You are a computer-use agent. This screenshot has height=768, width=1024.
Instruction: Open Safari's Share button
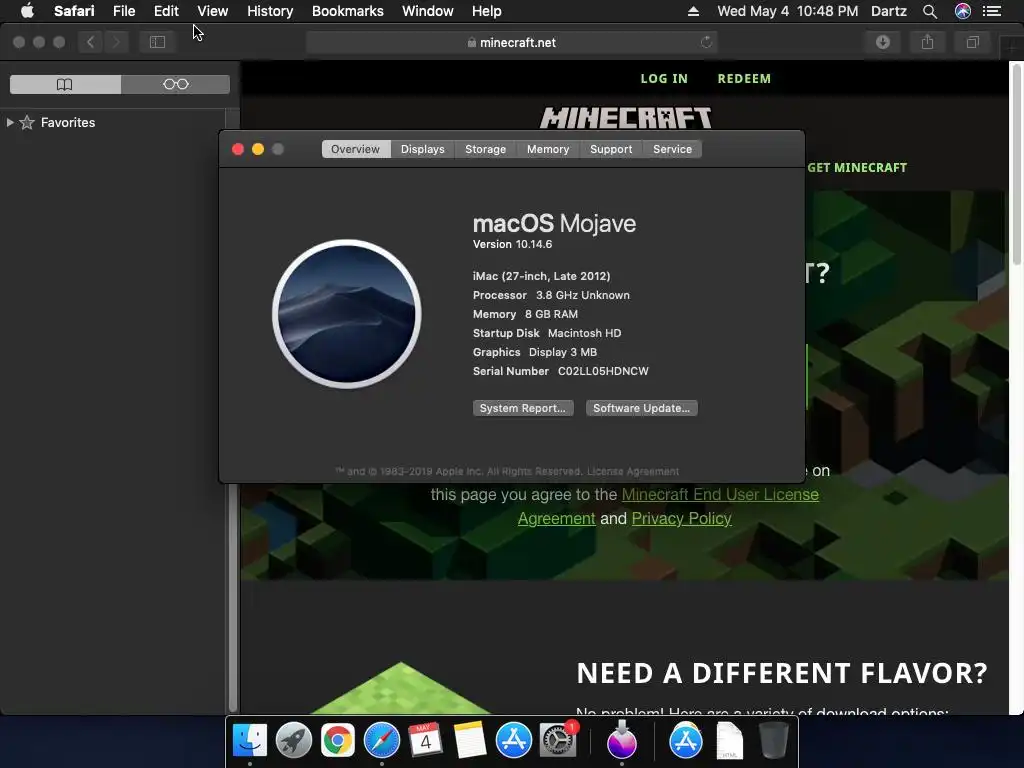(x=927, y=42)
